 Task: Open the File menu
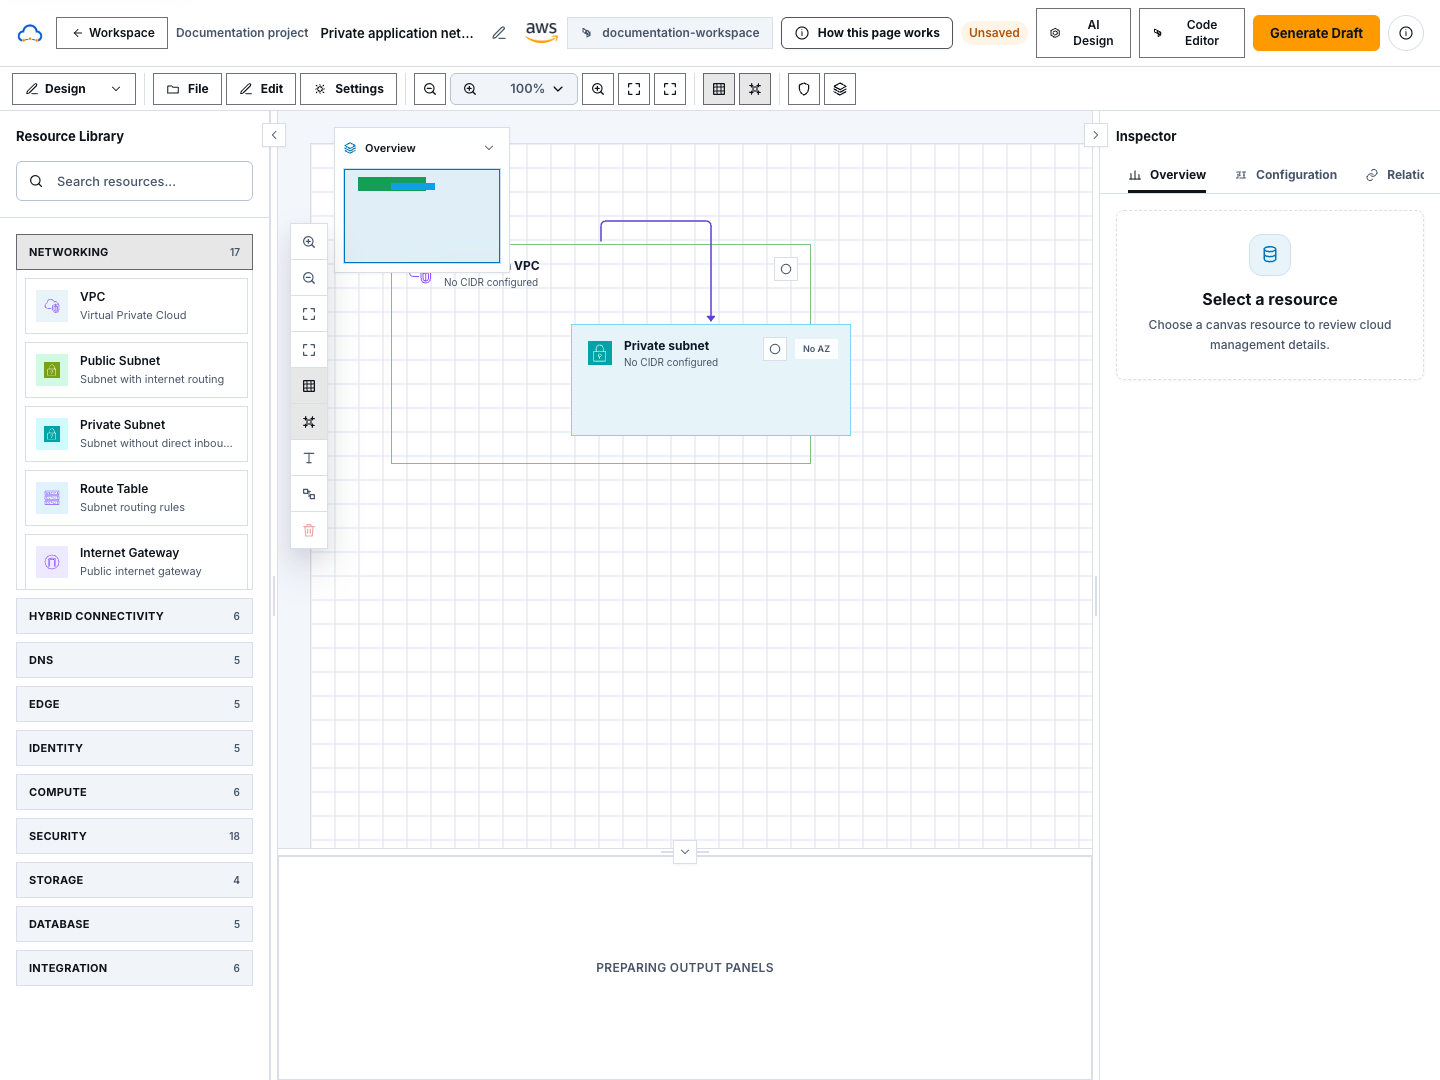(x=188, y=89)
